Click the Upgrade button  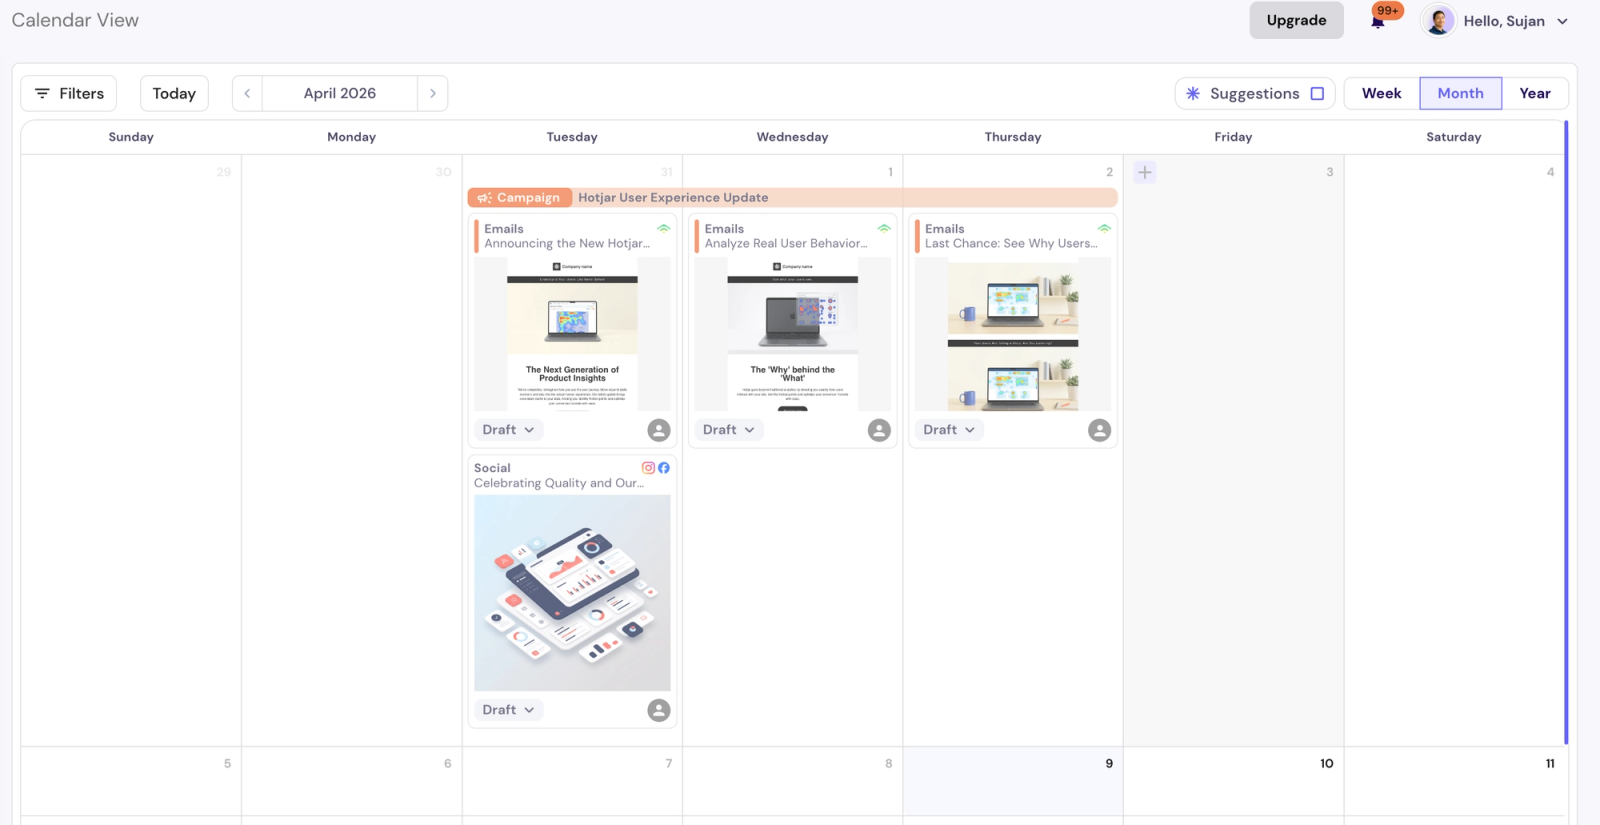pyautogui.click(x=1296, y=20)
